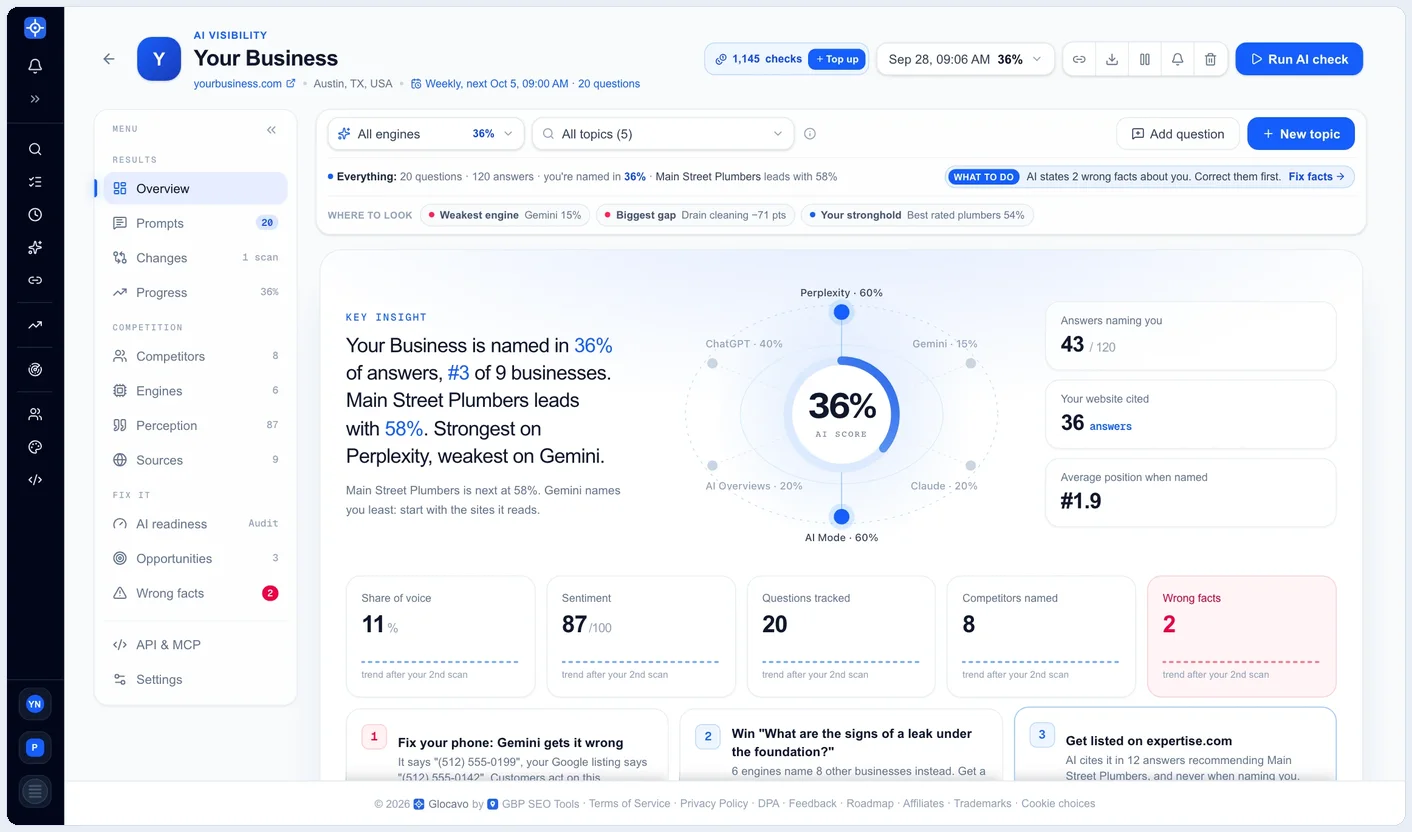Open the All engines dropdown
Viewport: 1412px width, 832px height.
426,134
